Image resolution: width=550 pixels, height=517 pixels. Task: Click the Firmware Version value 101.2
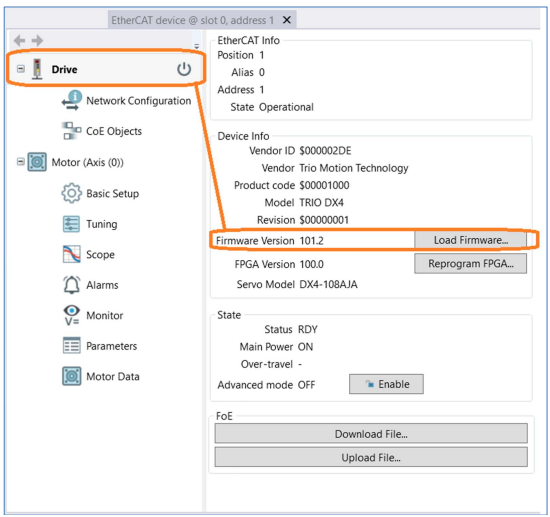pyautogui.click(x=311, y=241)
